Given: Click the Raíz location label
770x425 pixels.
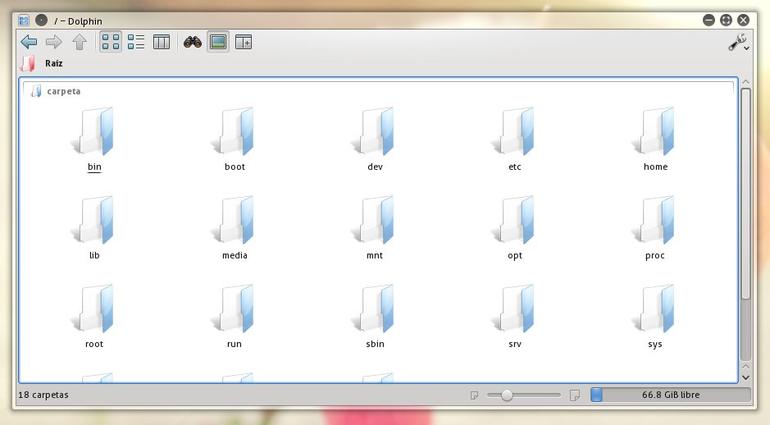Looking at the screenshot, I should tap(54, 63).
